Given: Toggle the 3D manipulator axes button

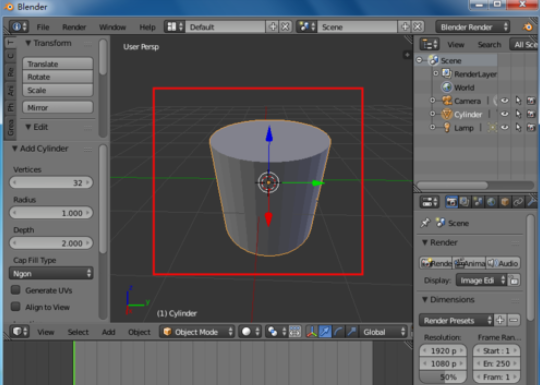Looking at the screenshot, I should [312, 332].
